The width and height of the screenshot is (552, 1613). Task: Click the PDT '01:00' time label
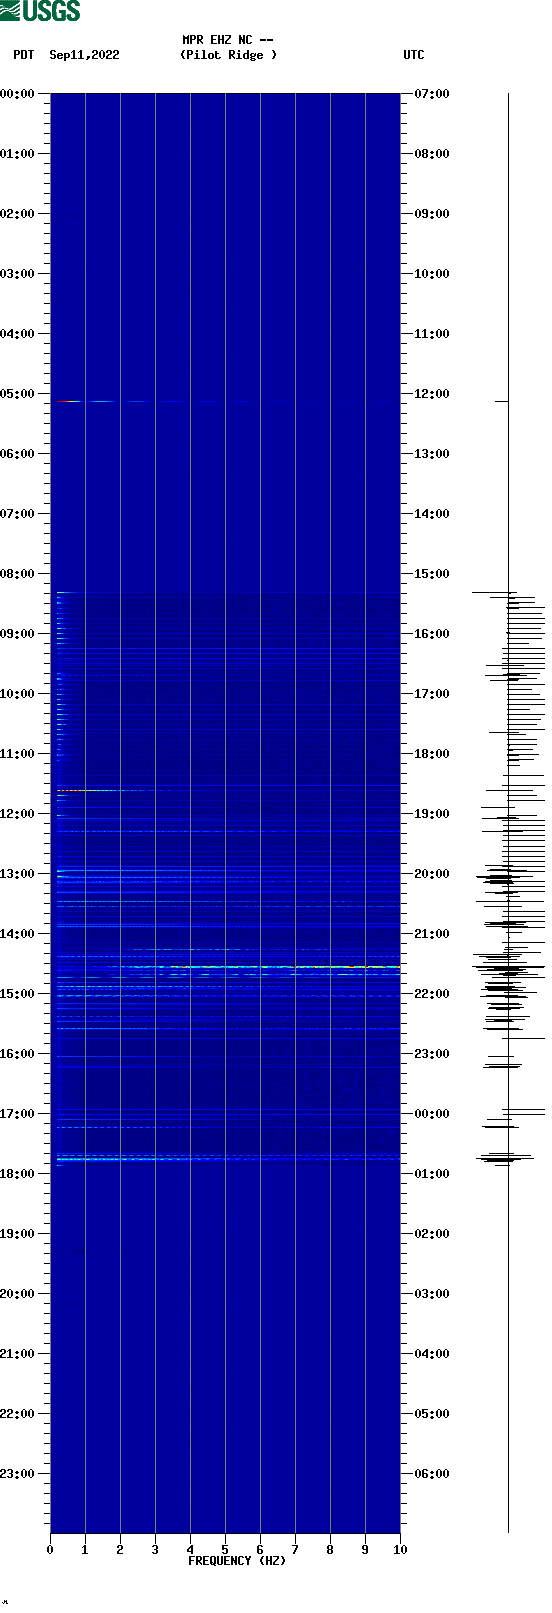pyautogui.click(x=17, y=154)
